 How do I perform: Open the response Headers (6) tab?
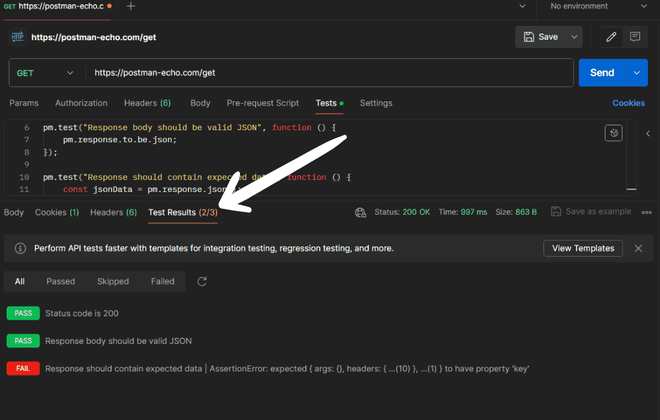coord(113,213)
